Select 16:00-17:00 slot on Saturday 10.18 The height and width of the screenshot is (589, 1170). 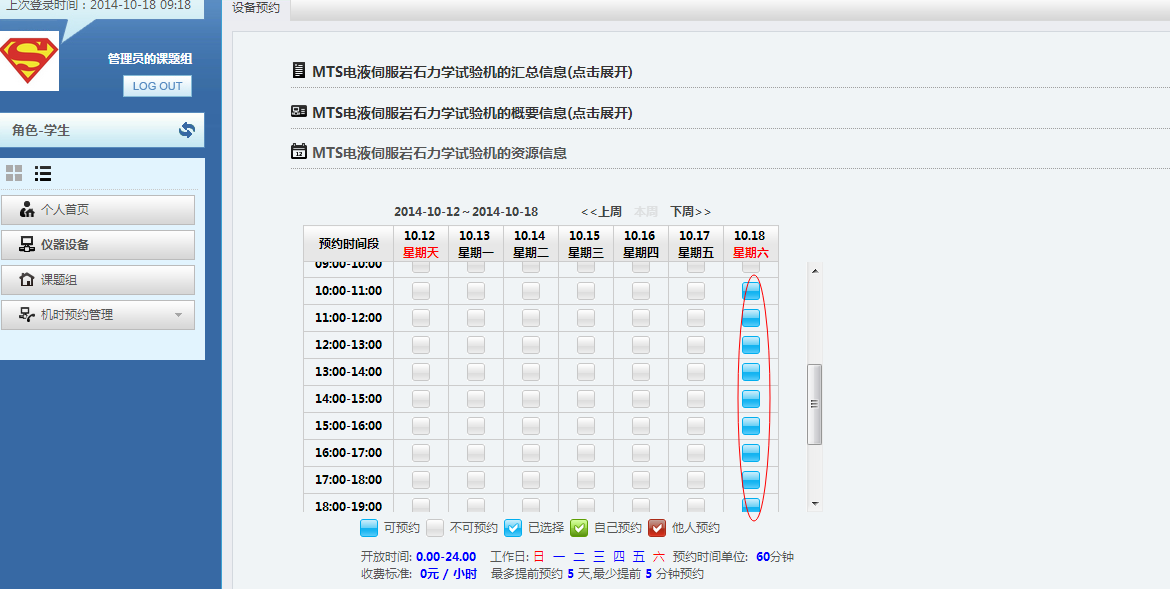[750, 453]
